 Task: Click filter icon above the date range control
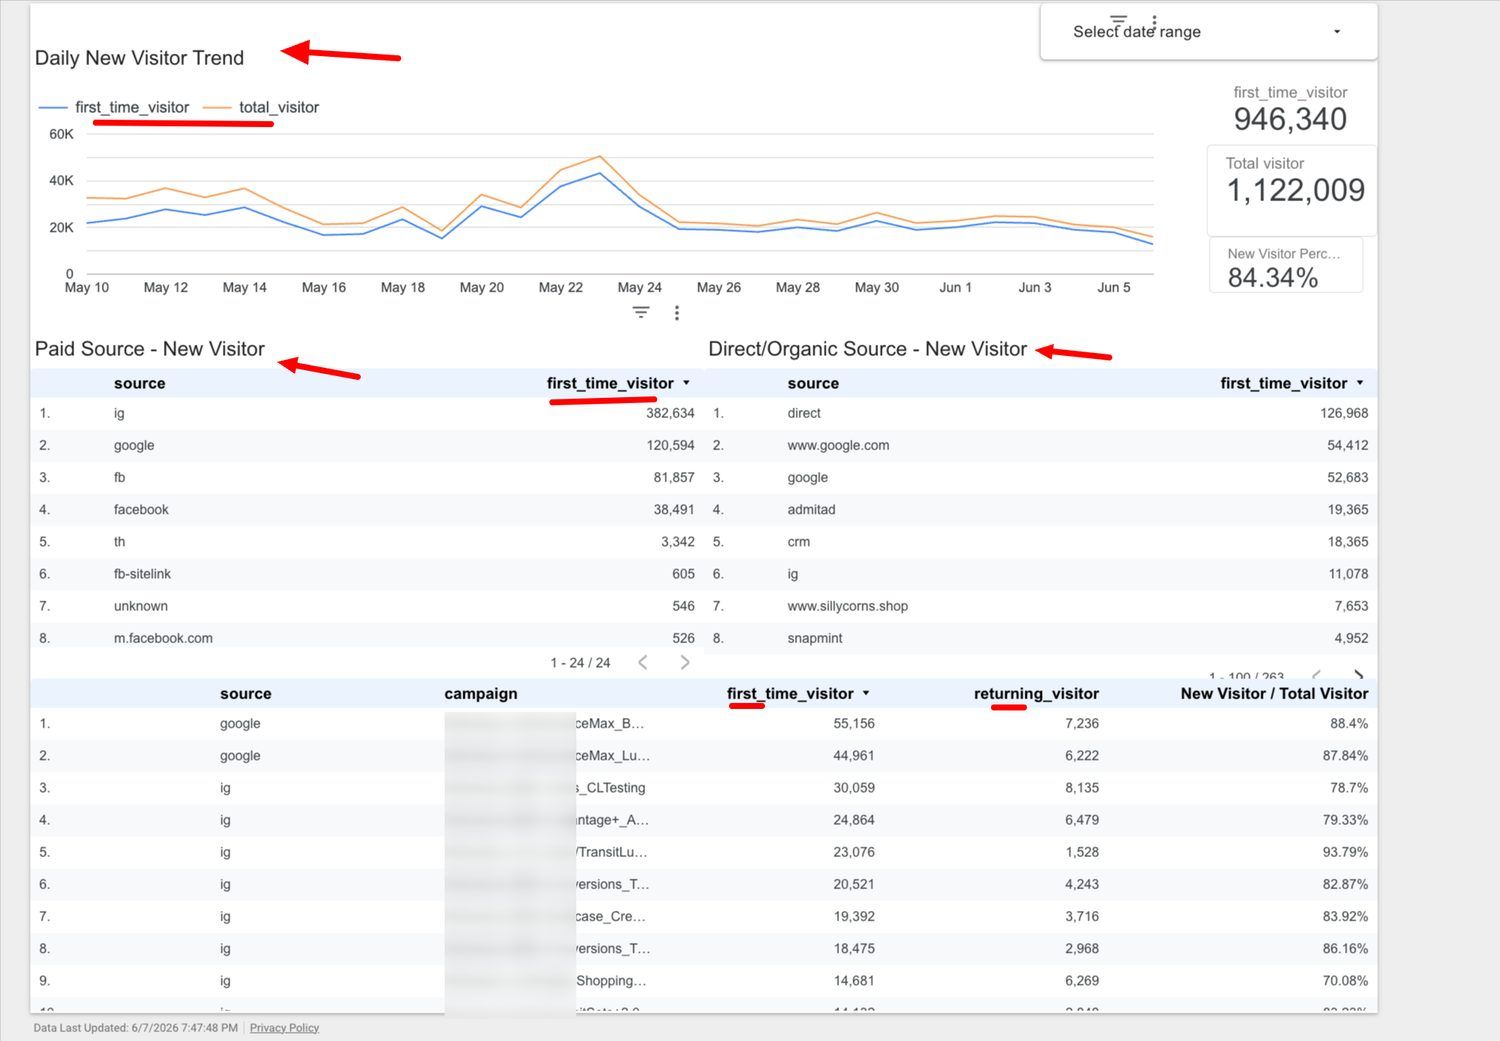(1118, 20)
